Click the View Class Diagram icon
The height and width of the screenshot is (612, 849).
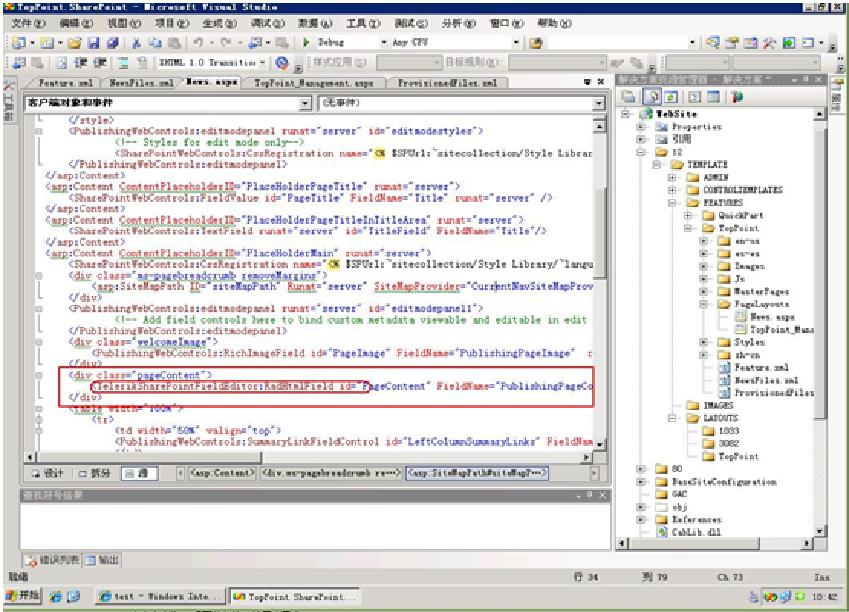click(737, 97)
